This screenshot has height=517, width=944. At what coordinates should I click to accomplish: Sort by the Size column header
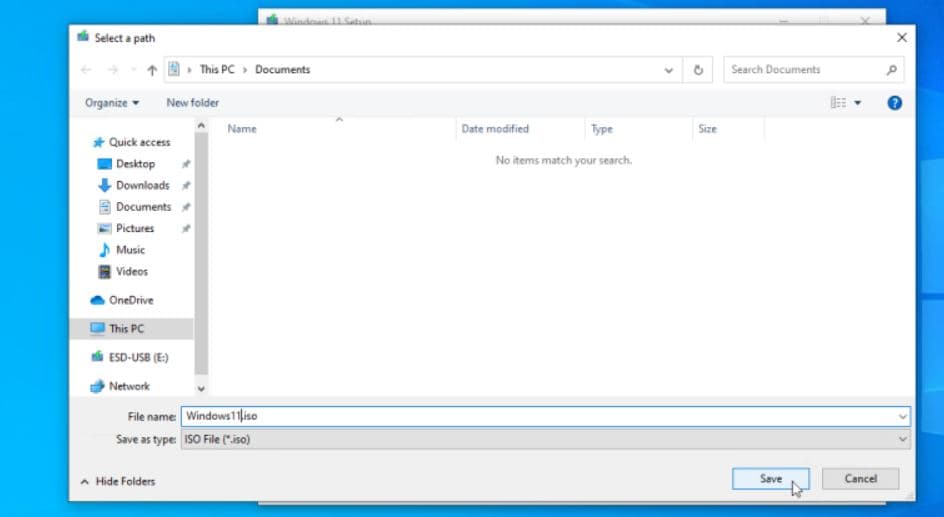(x=707, y=129)
